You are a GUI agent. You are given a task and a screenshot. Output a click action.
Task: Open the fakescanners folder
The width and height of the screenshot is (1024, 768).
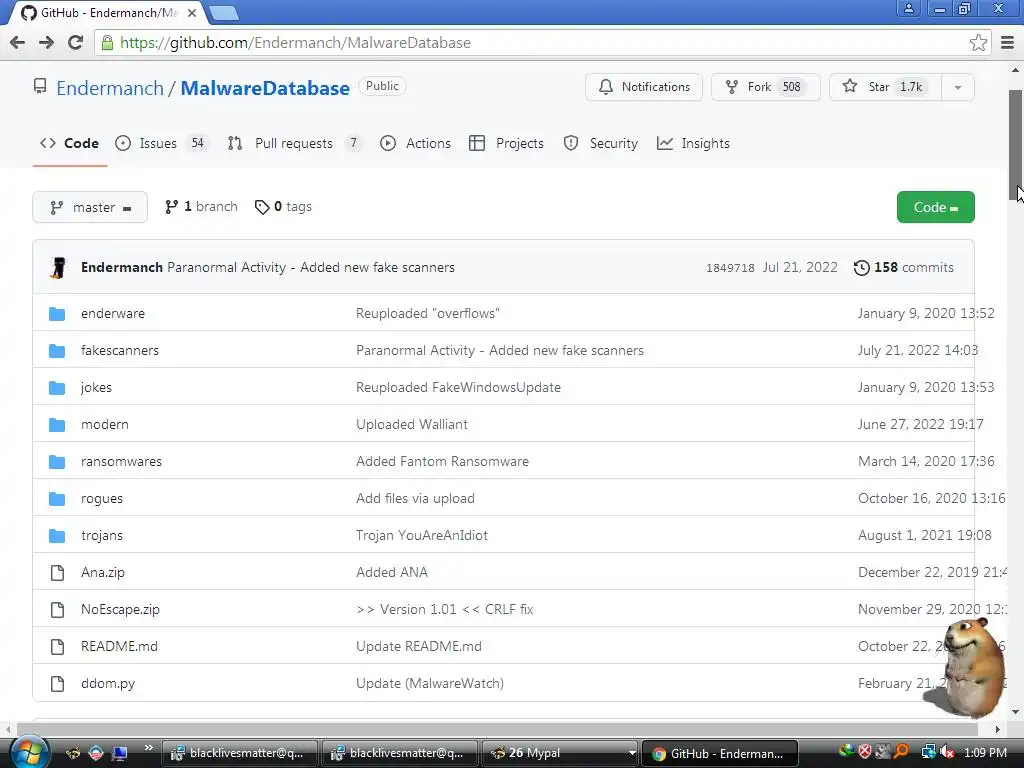click(x=120, y=351)
